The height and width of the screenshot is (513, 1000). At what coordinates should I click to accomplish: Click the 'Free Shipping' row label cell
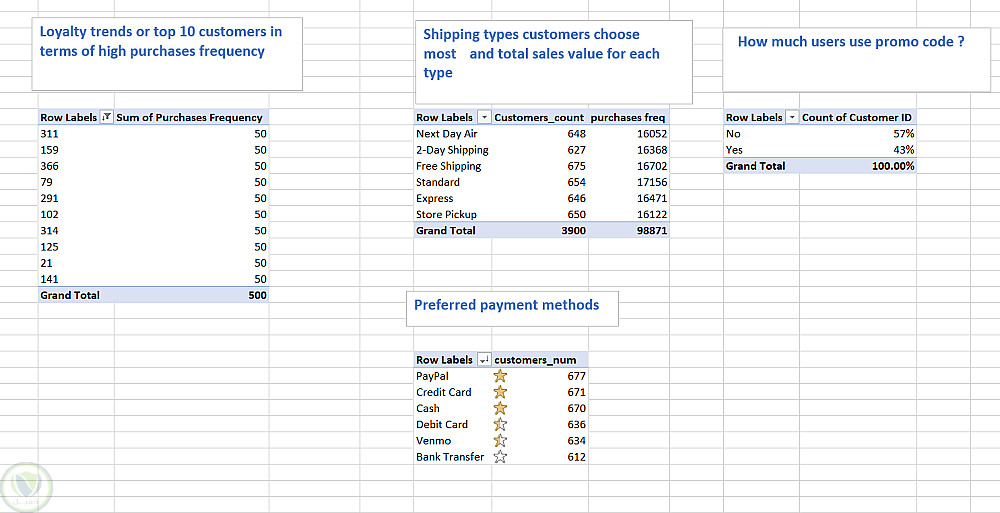(x=449, y=166)
